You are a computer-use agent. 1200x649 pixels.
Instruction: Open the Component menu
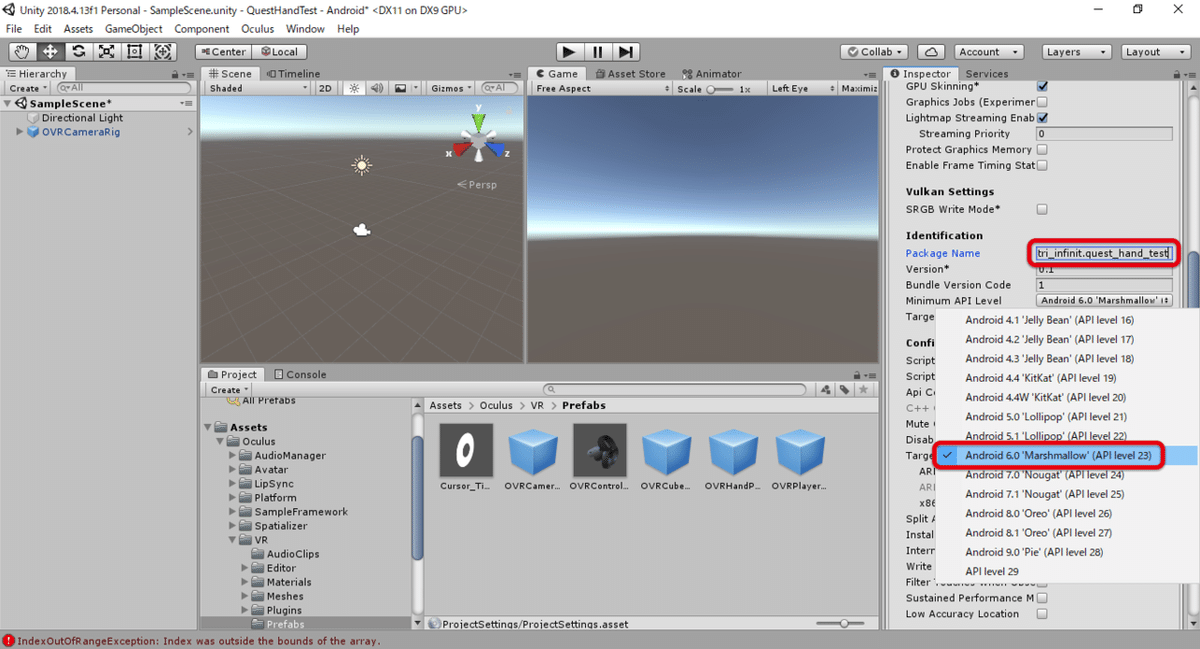(202, 29)
